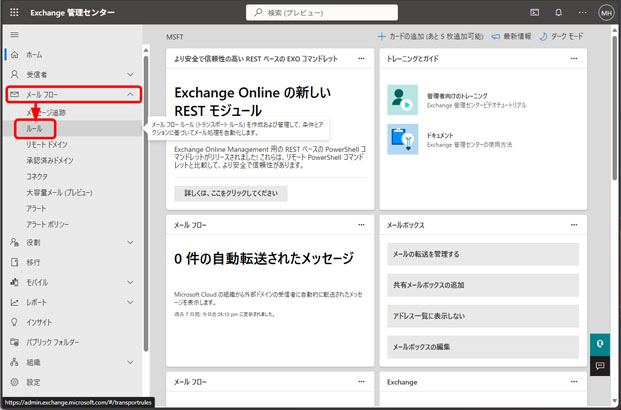Image resolution: width=621 pixels, height=410 pixels.
Task: Click the 移行 migration icon
Action: tap(15, 262)
